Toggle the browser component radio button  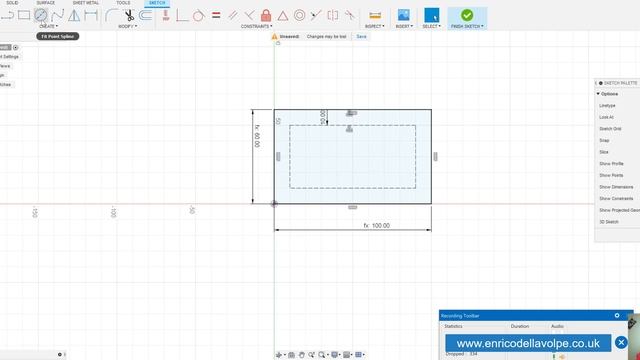click(x=16, y=48)
